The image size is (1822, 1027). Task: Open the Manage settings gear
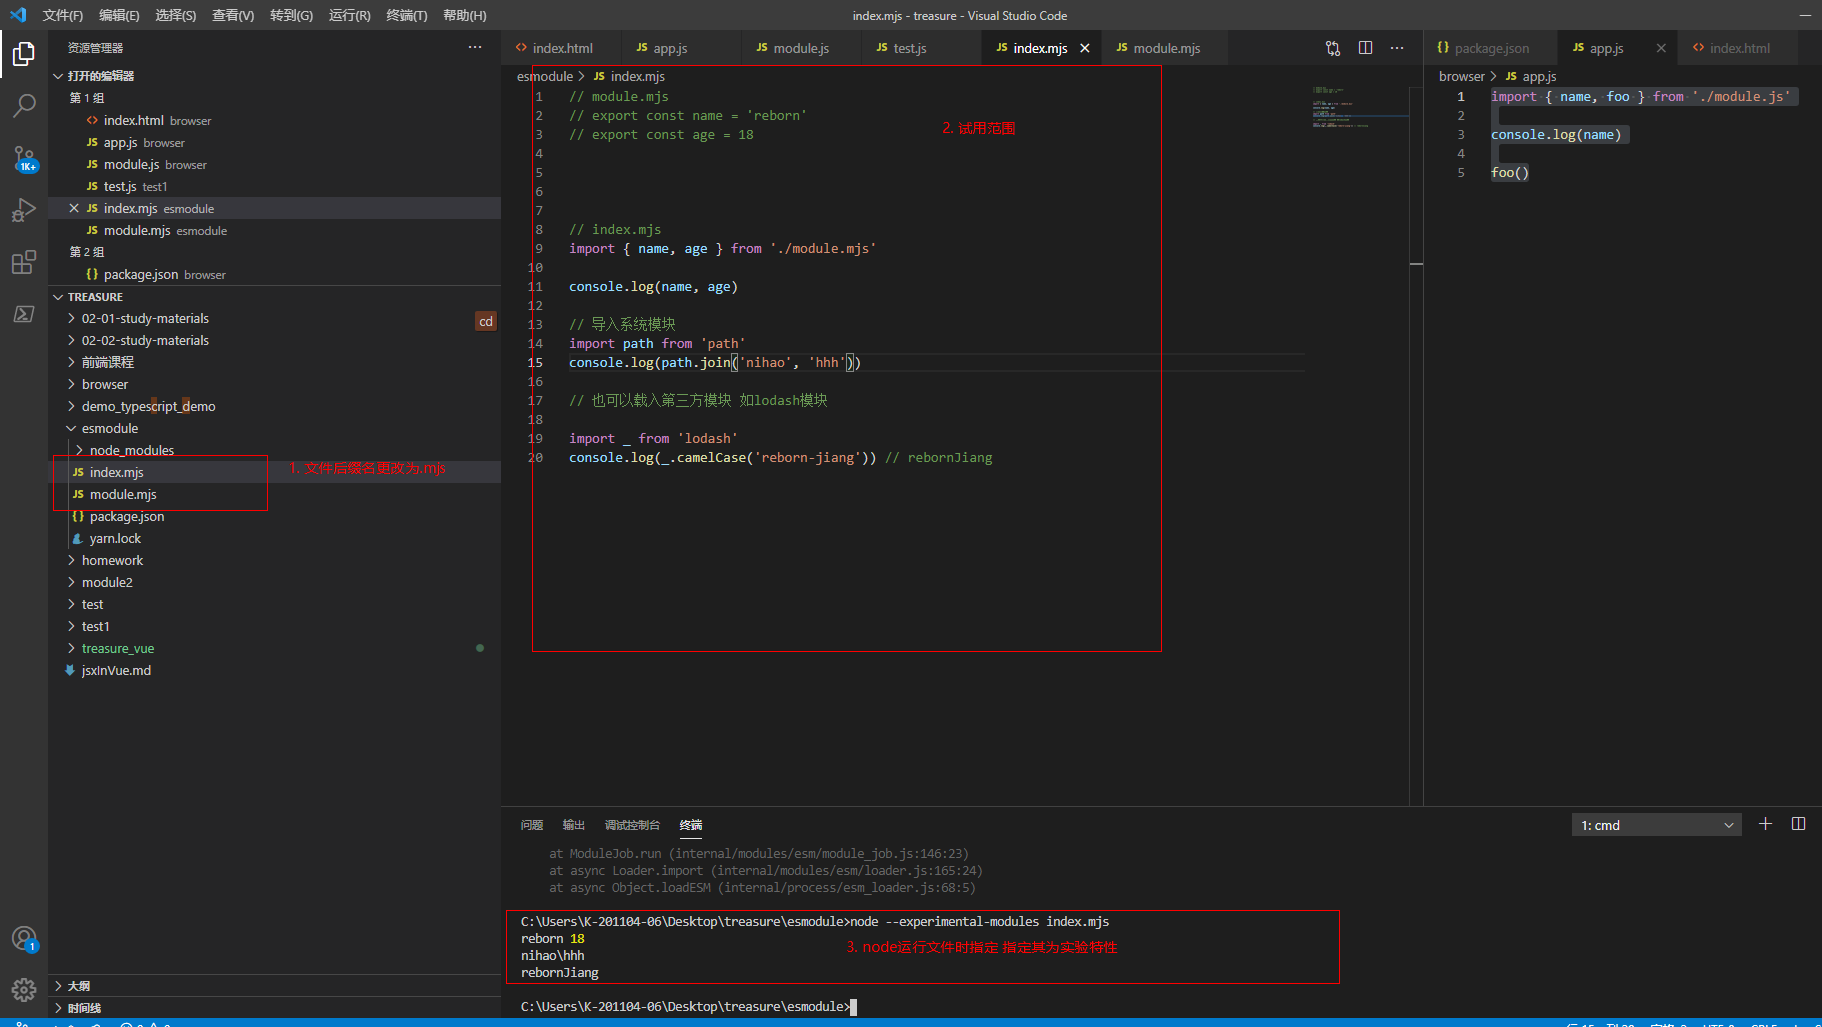(24, 989)
